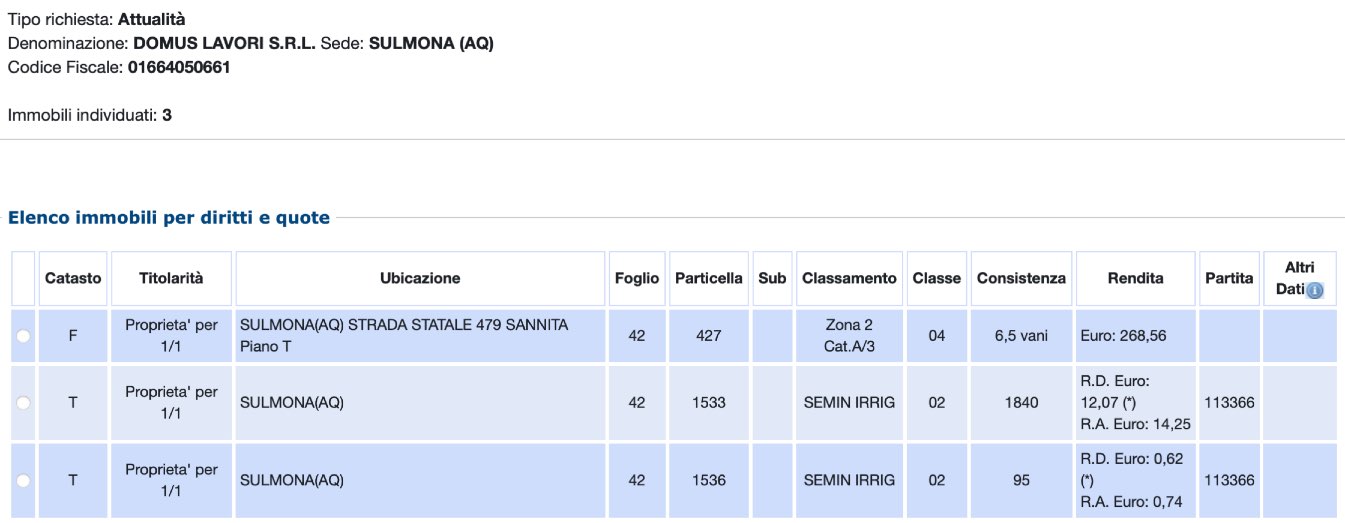Click the Classamento column header
Viewport: 1345px width, 523px height.
849,278
